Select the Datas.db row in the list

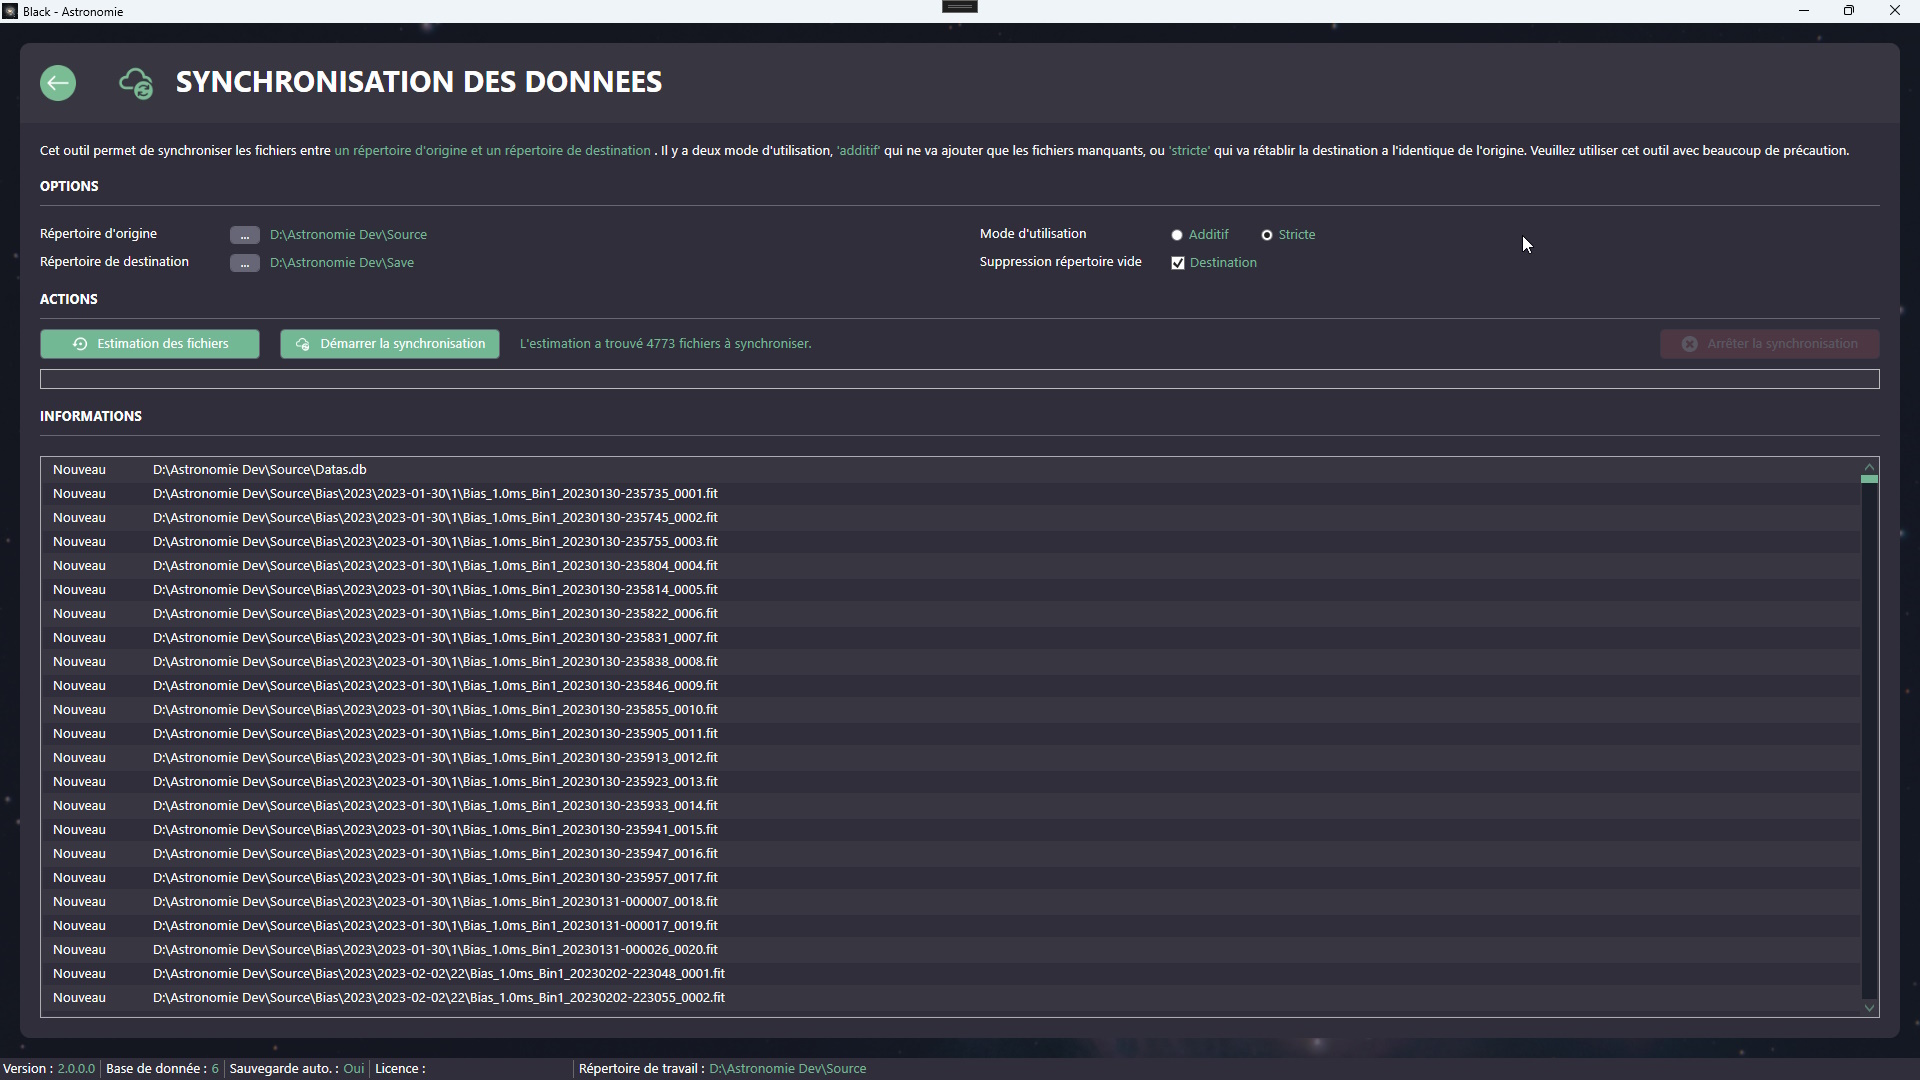click(259, 470)
